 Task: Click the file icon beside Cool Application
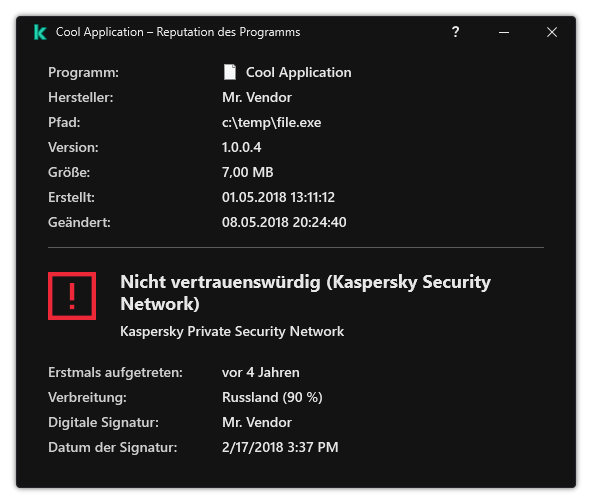[230, 72]
